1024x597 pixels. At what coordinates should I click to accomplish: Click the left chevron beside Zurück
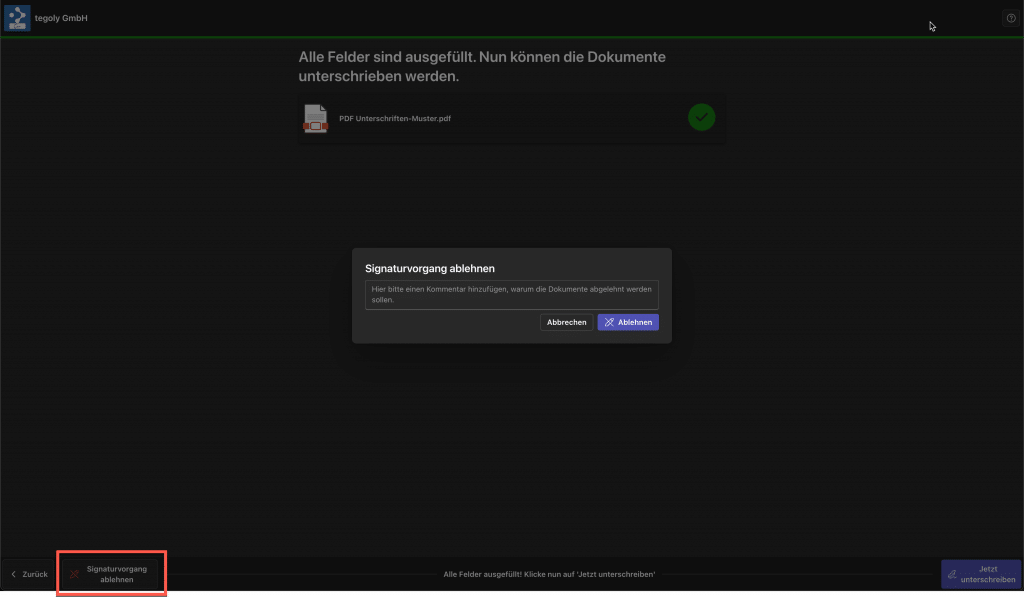(13, 574)
